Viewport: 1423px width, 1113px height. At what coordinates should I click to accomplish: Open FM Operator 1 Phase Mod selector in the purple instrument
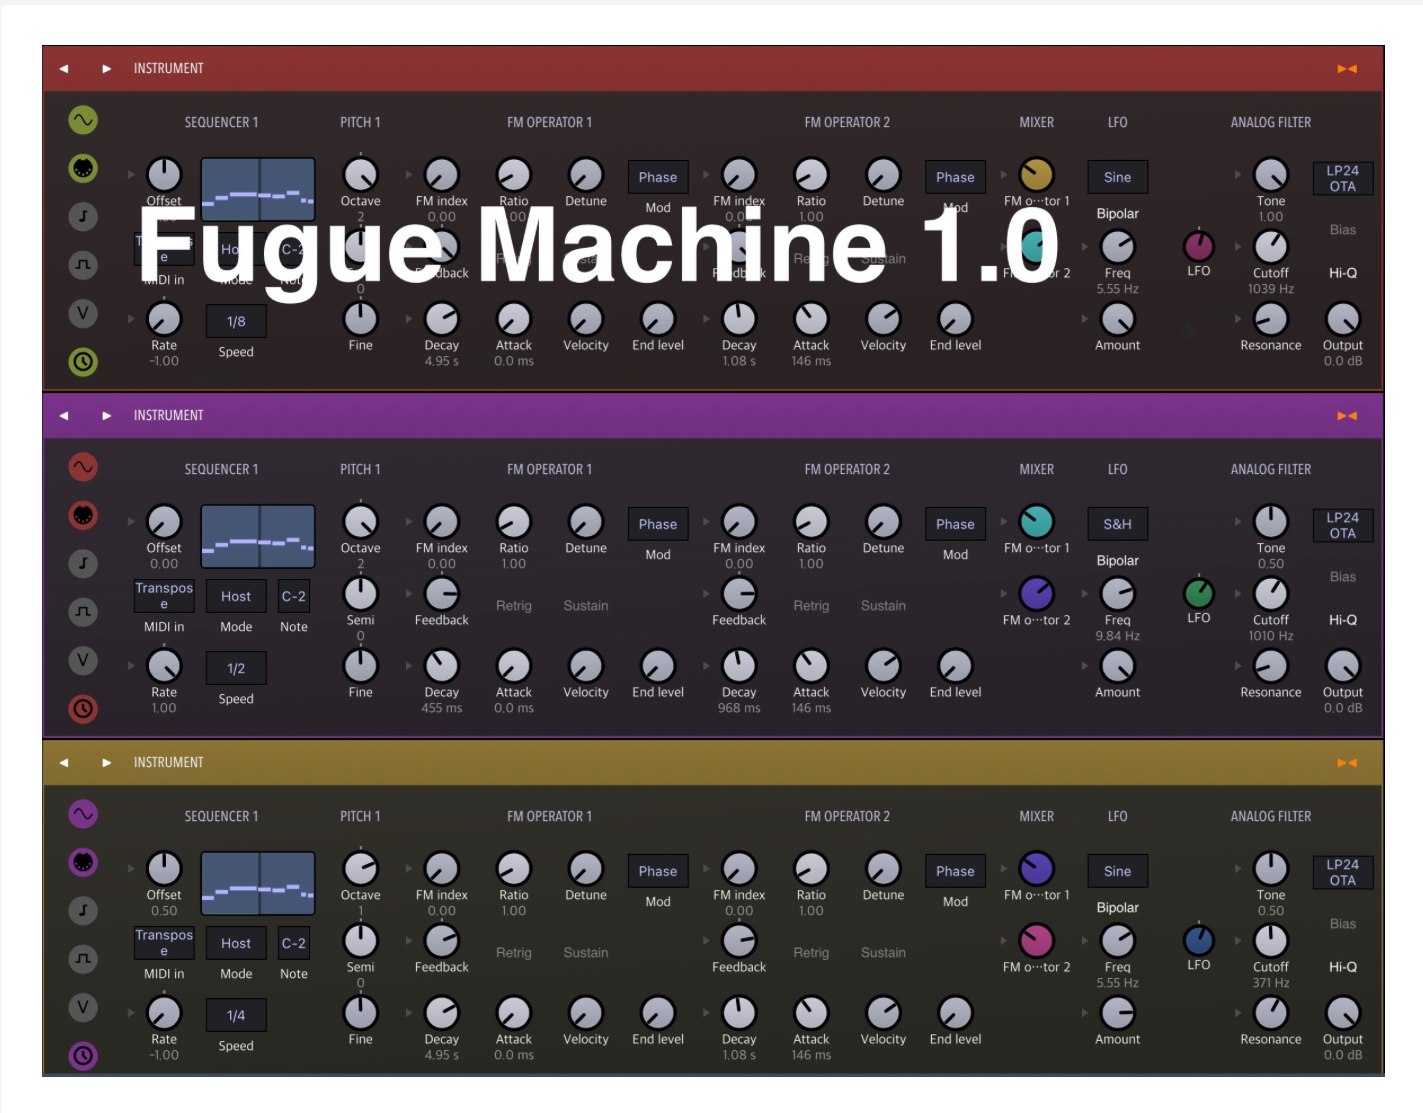(658, 525)
